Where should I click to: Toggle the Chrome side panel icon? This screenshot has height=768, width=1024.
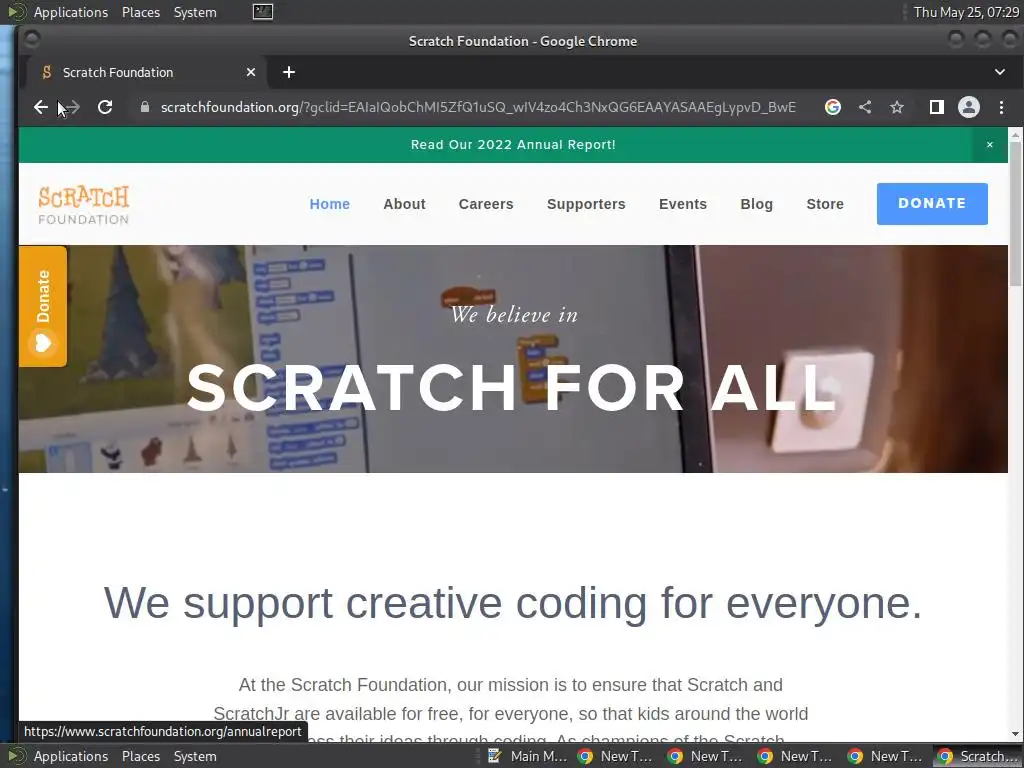[x=936, y=107]
